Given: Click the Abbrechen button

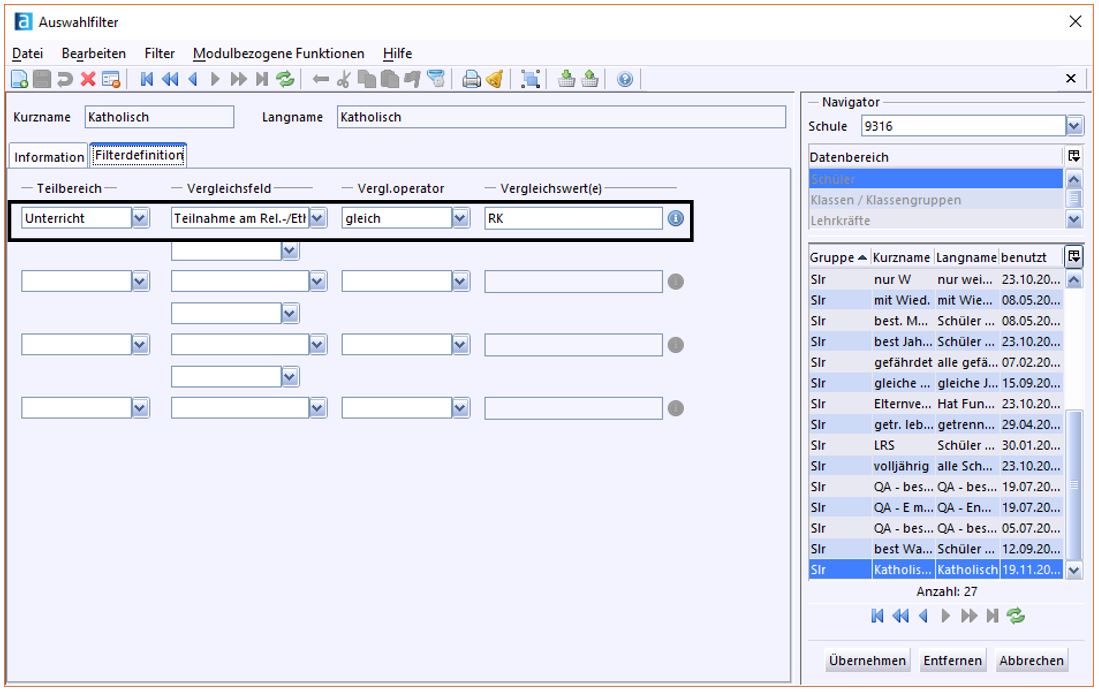Looking at the screenshot, I should (x=1031, y=660).
